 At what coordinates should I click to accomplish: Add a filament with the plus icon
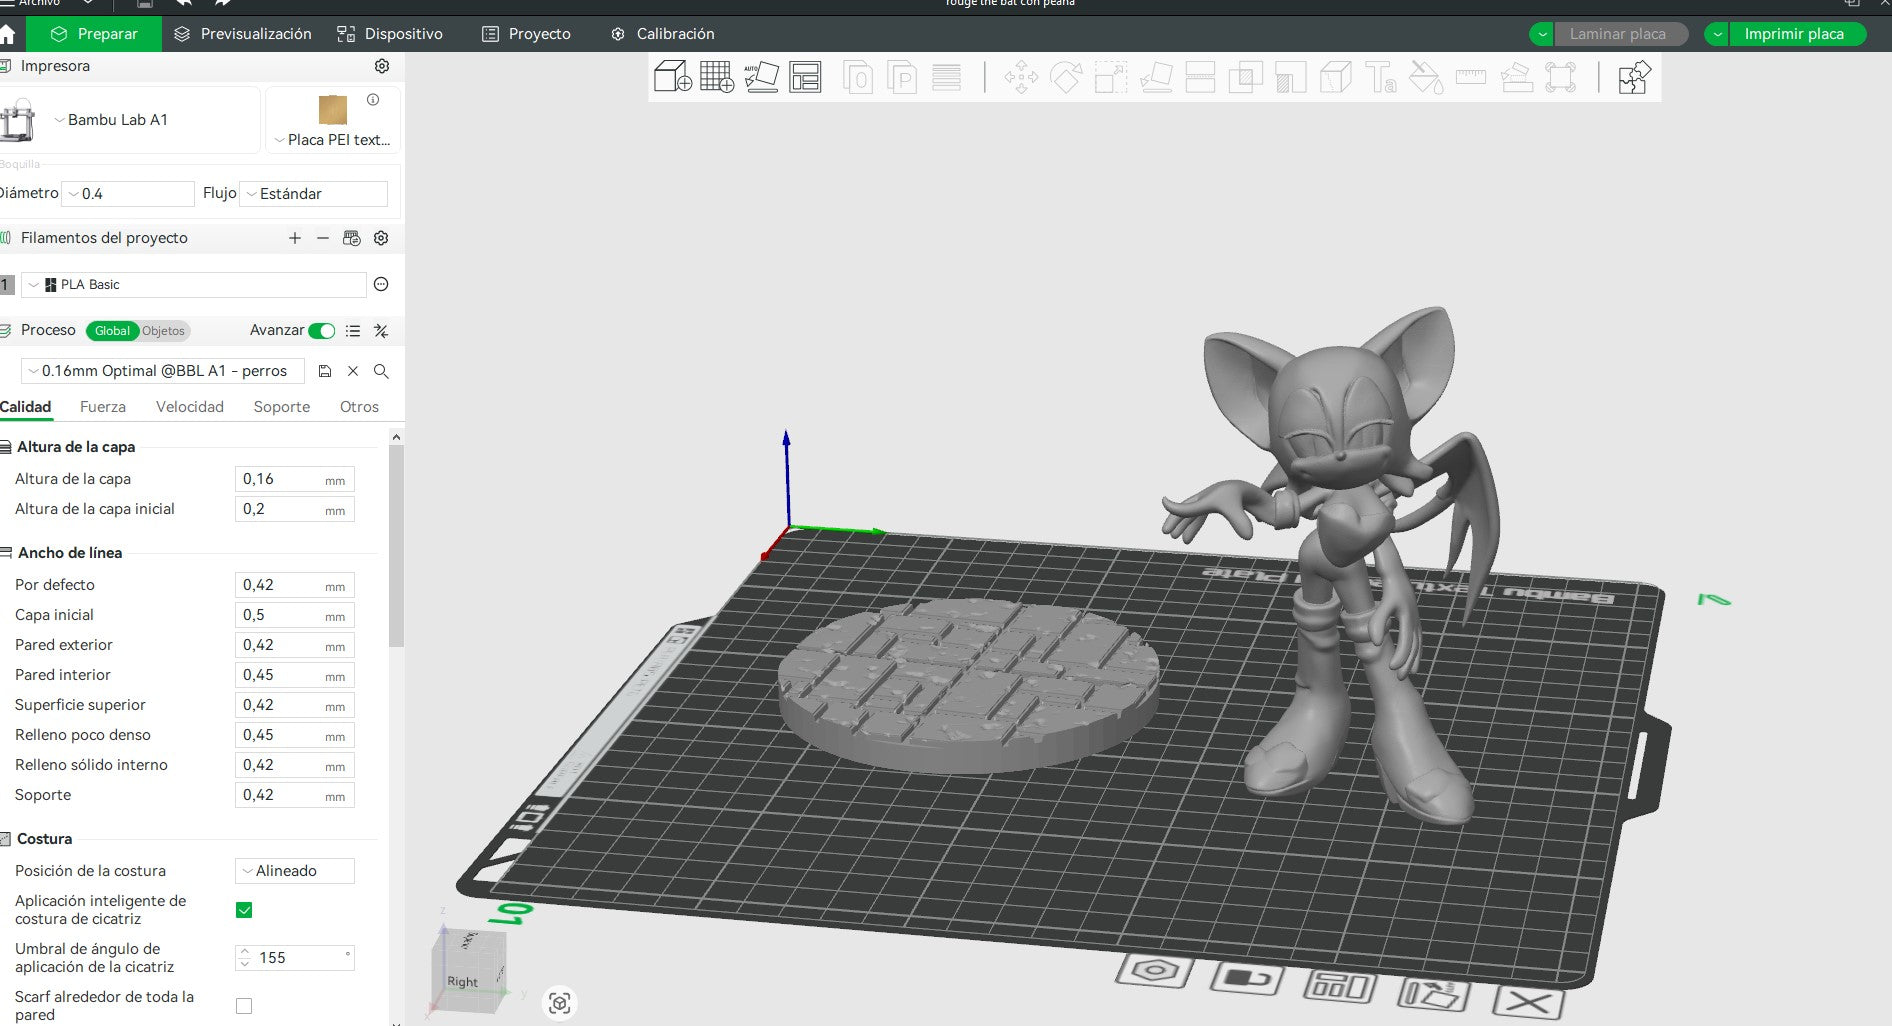pos(294,238)
